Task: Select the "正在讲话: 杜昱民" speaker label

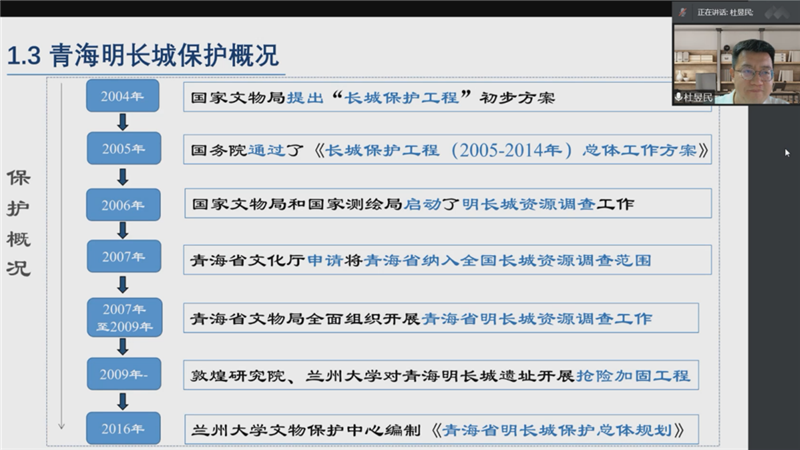Action: (725, 12)
